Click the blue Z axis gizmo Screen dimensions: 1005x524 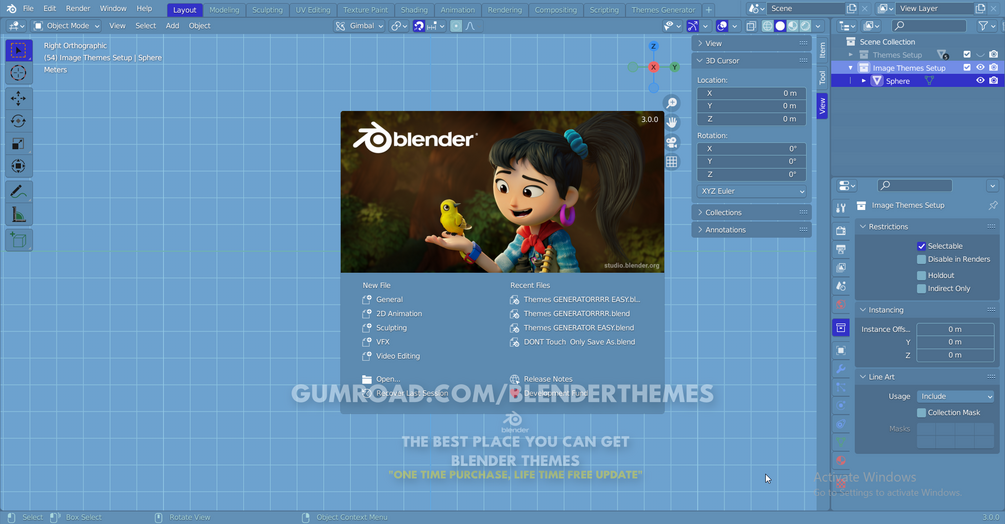pyautogui.click(x=653, y=46)
